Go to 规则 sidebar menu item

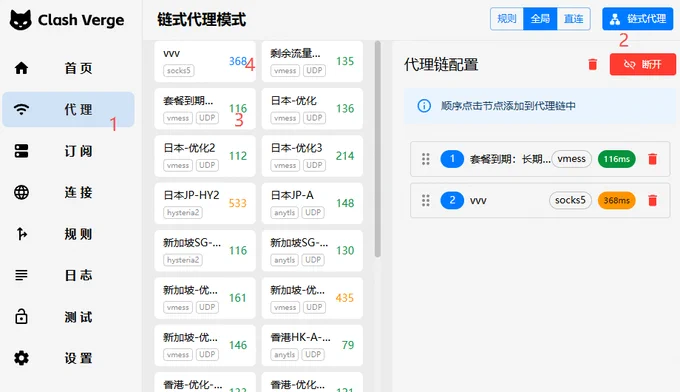tap(69, 234)
